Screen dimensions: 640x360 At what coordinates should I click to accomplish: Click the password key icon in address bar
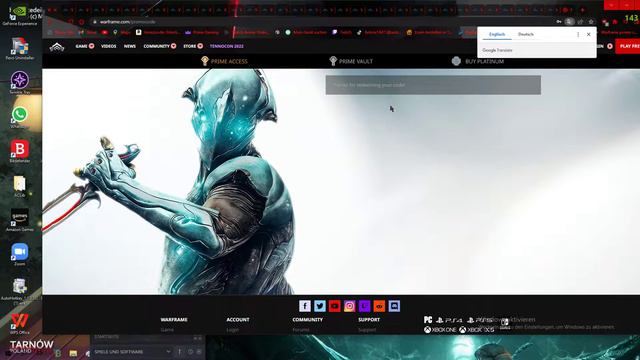[x=559, y=22]
